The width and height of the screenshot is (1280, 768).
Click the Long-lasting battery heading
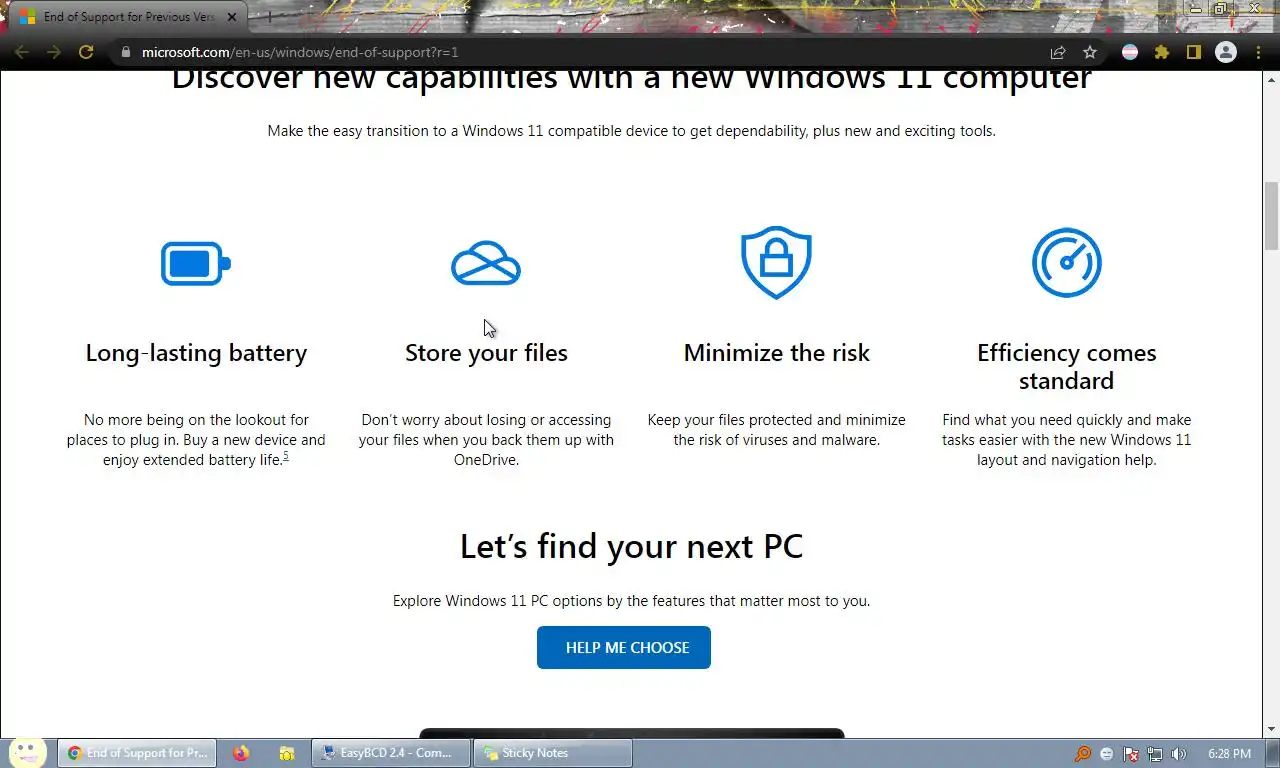tap(196, 353)
